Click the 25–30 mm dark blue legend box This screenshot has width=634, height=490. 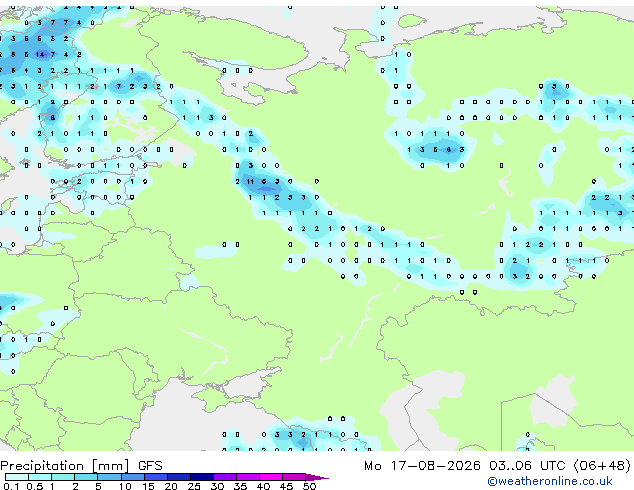pos(201,477)
